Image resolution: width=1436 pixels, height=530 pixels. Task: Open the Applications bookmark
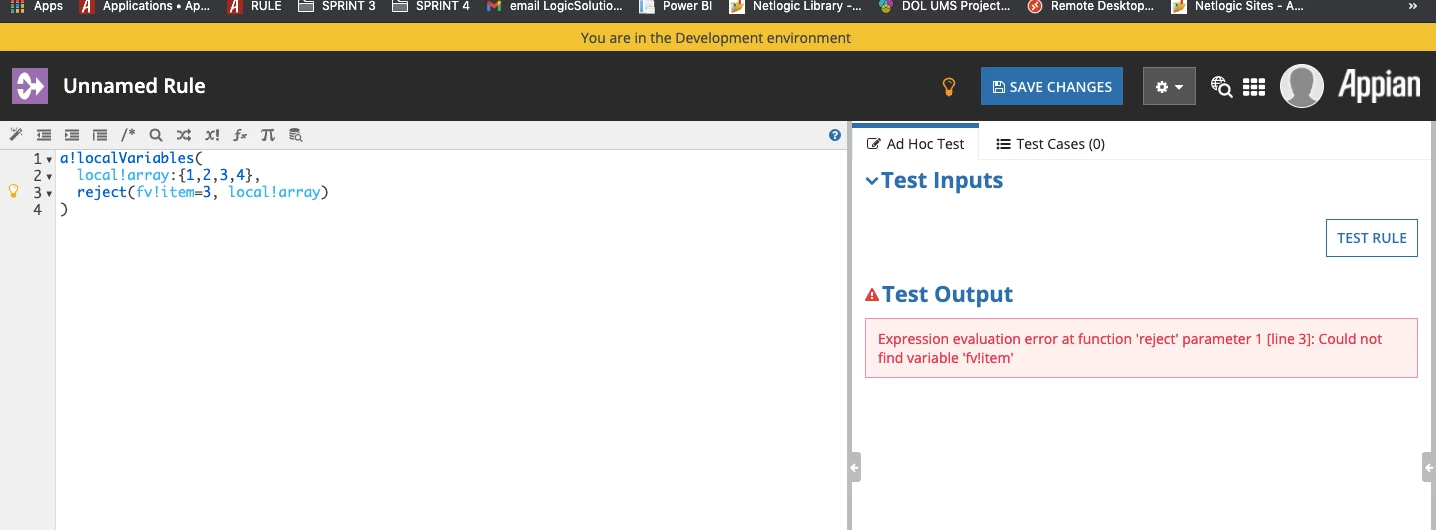[x=146, y=6]
